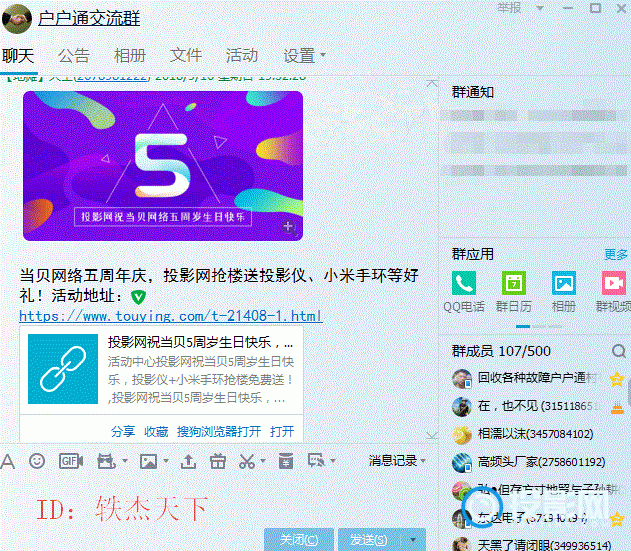The image size is (631, 551).
Task: Click the 户户通交流群 group name title
Action: tap(89, 19)
